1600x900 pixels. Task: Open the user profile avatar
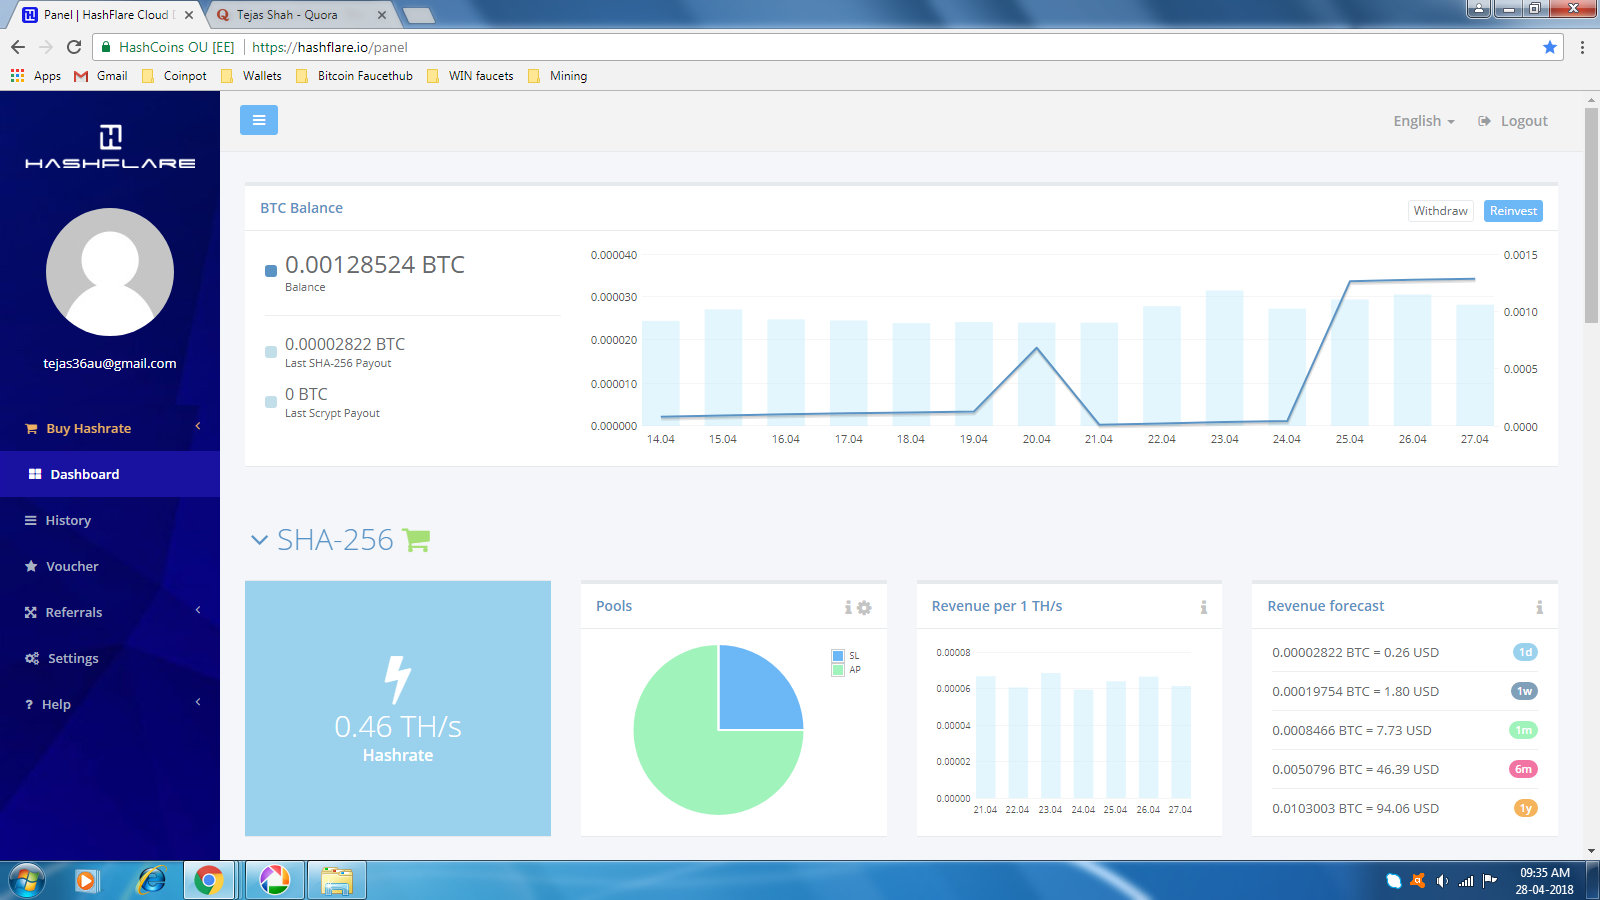coord(110,272)
